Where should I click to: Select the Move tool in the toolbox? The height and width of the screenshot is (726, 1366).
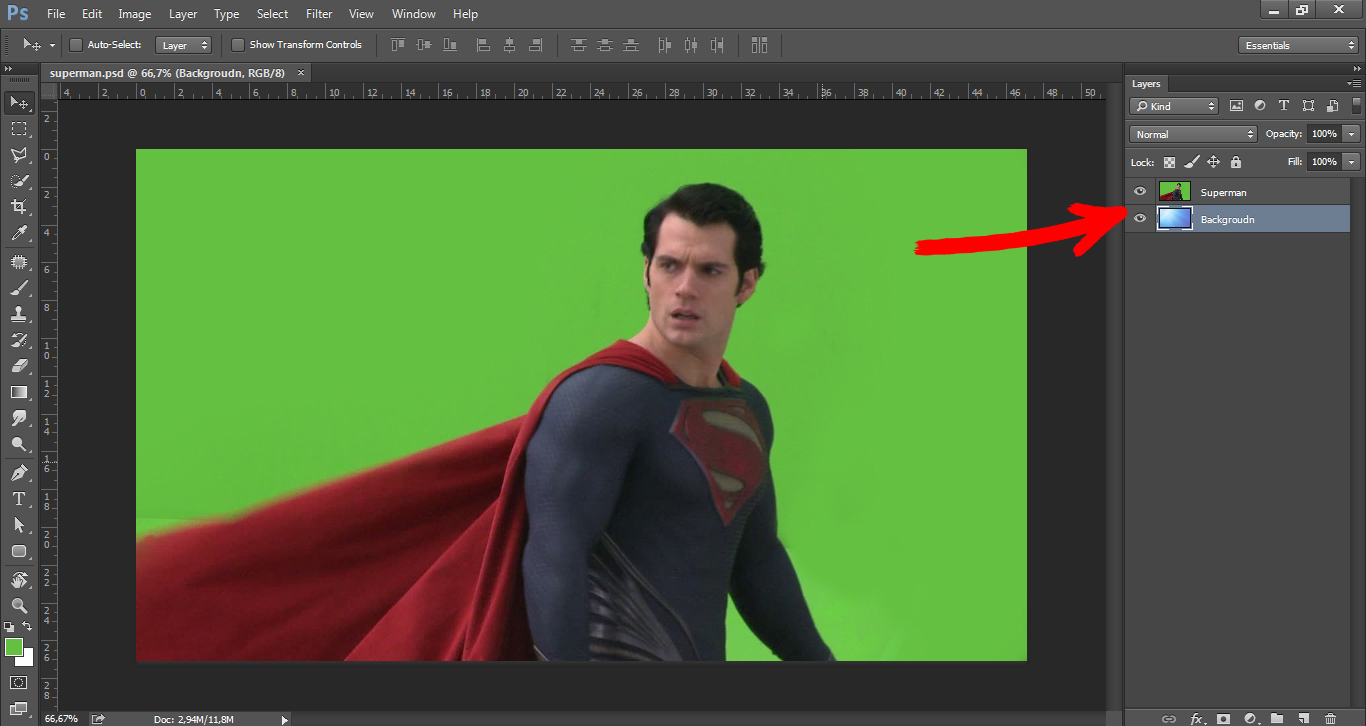click(x=19, y=103)
